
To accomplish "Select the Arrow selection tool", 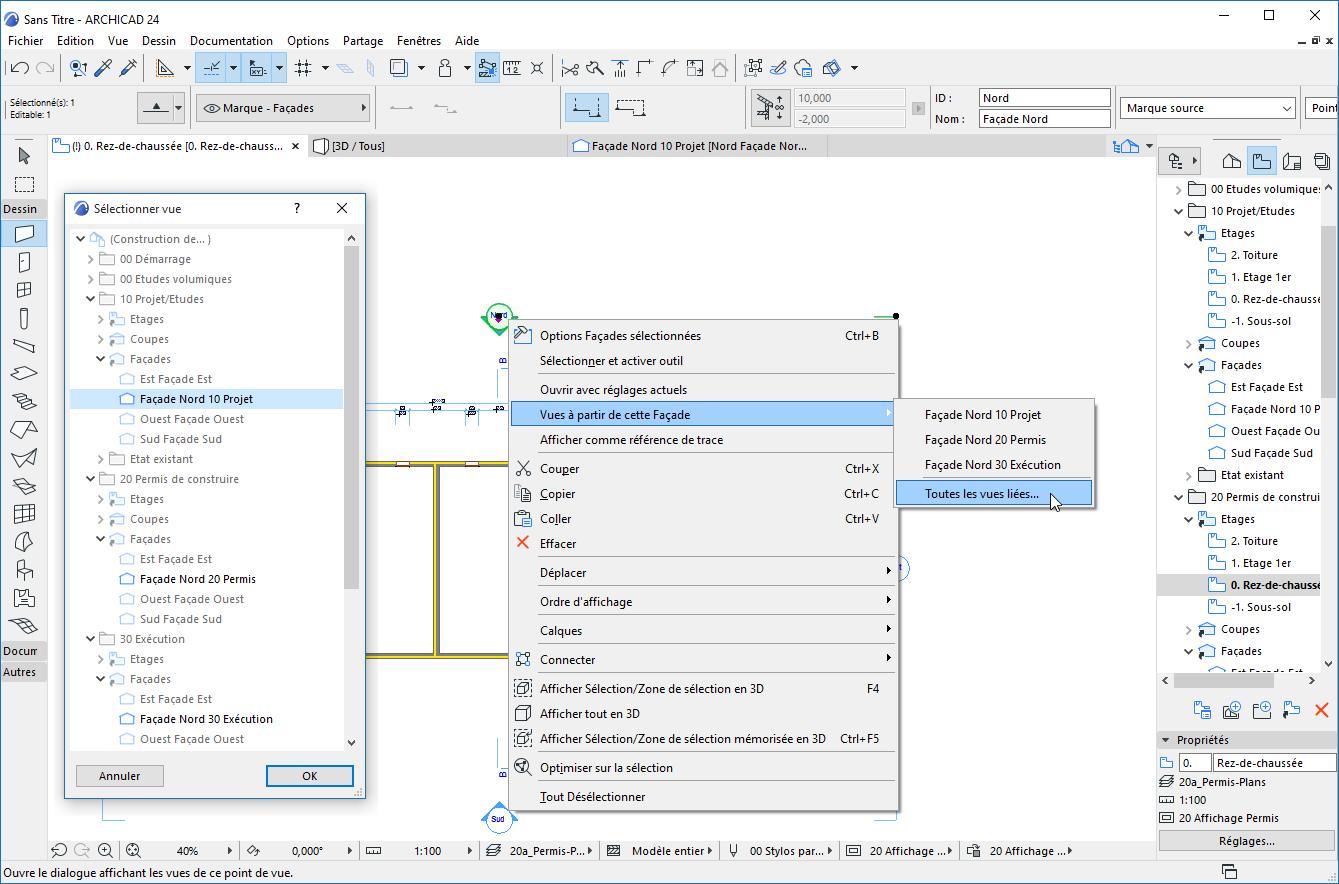I will click(x=24, y=156).
